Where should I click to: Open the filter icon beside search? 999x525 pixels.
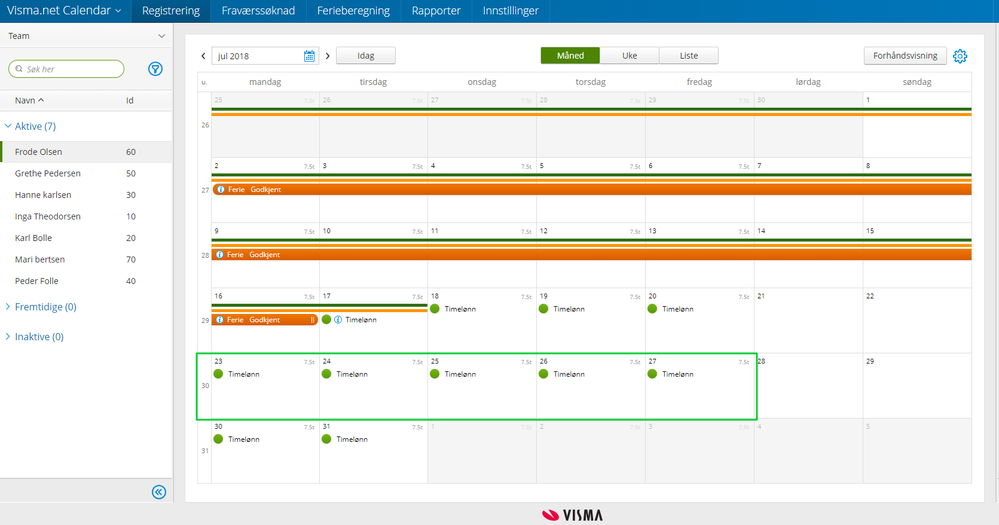155,69
